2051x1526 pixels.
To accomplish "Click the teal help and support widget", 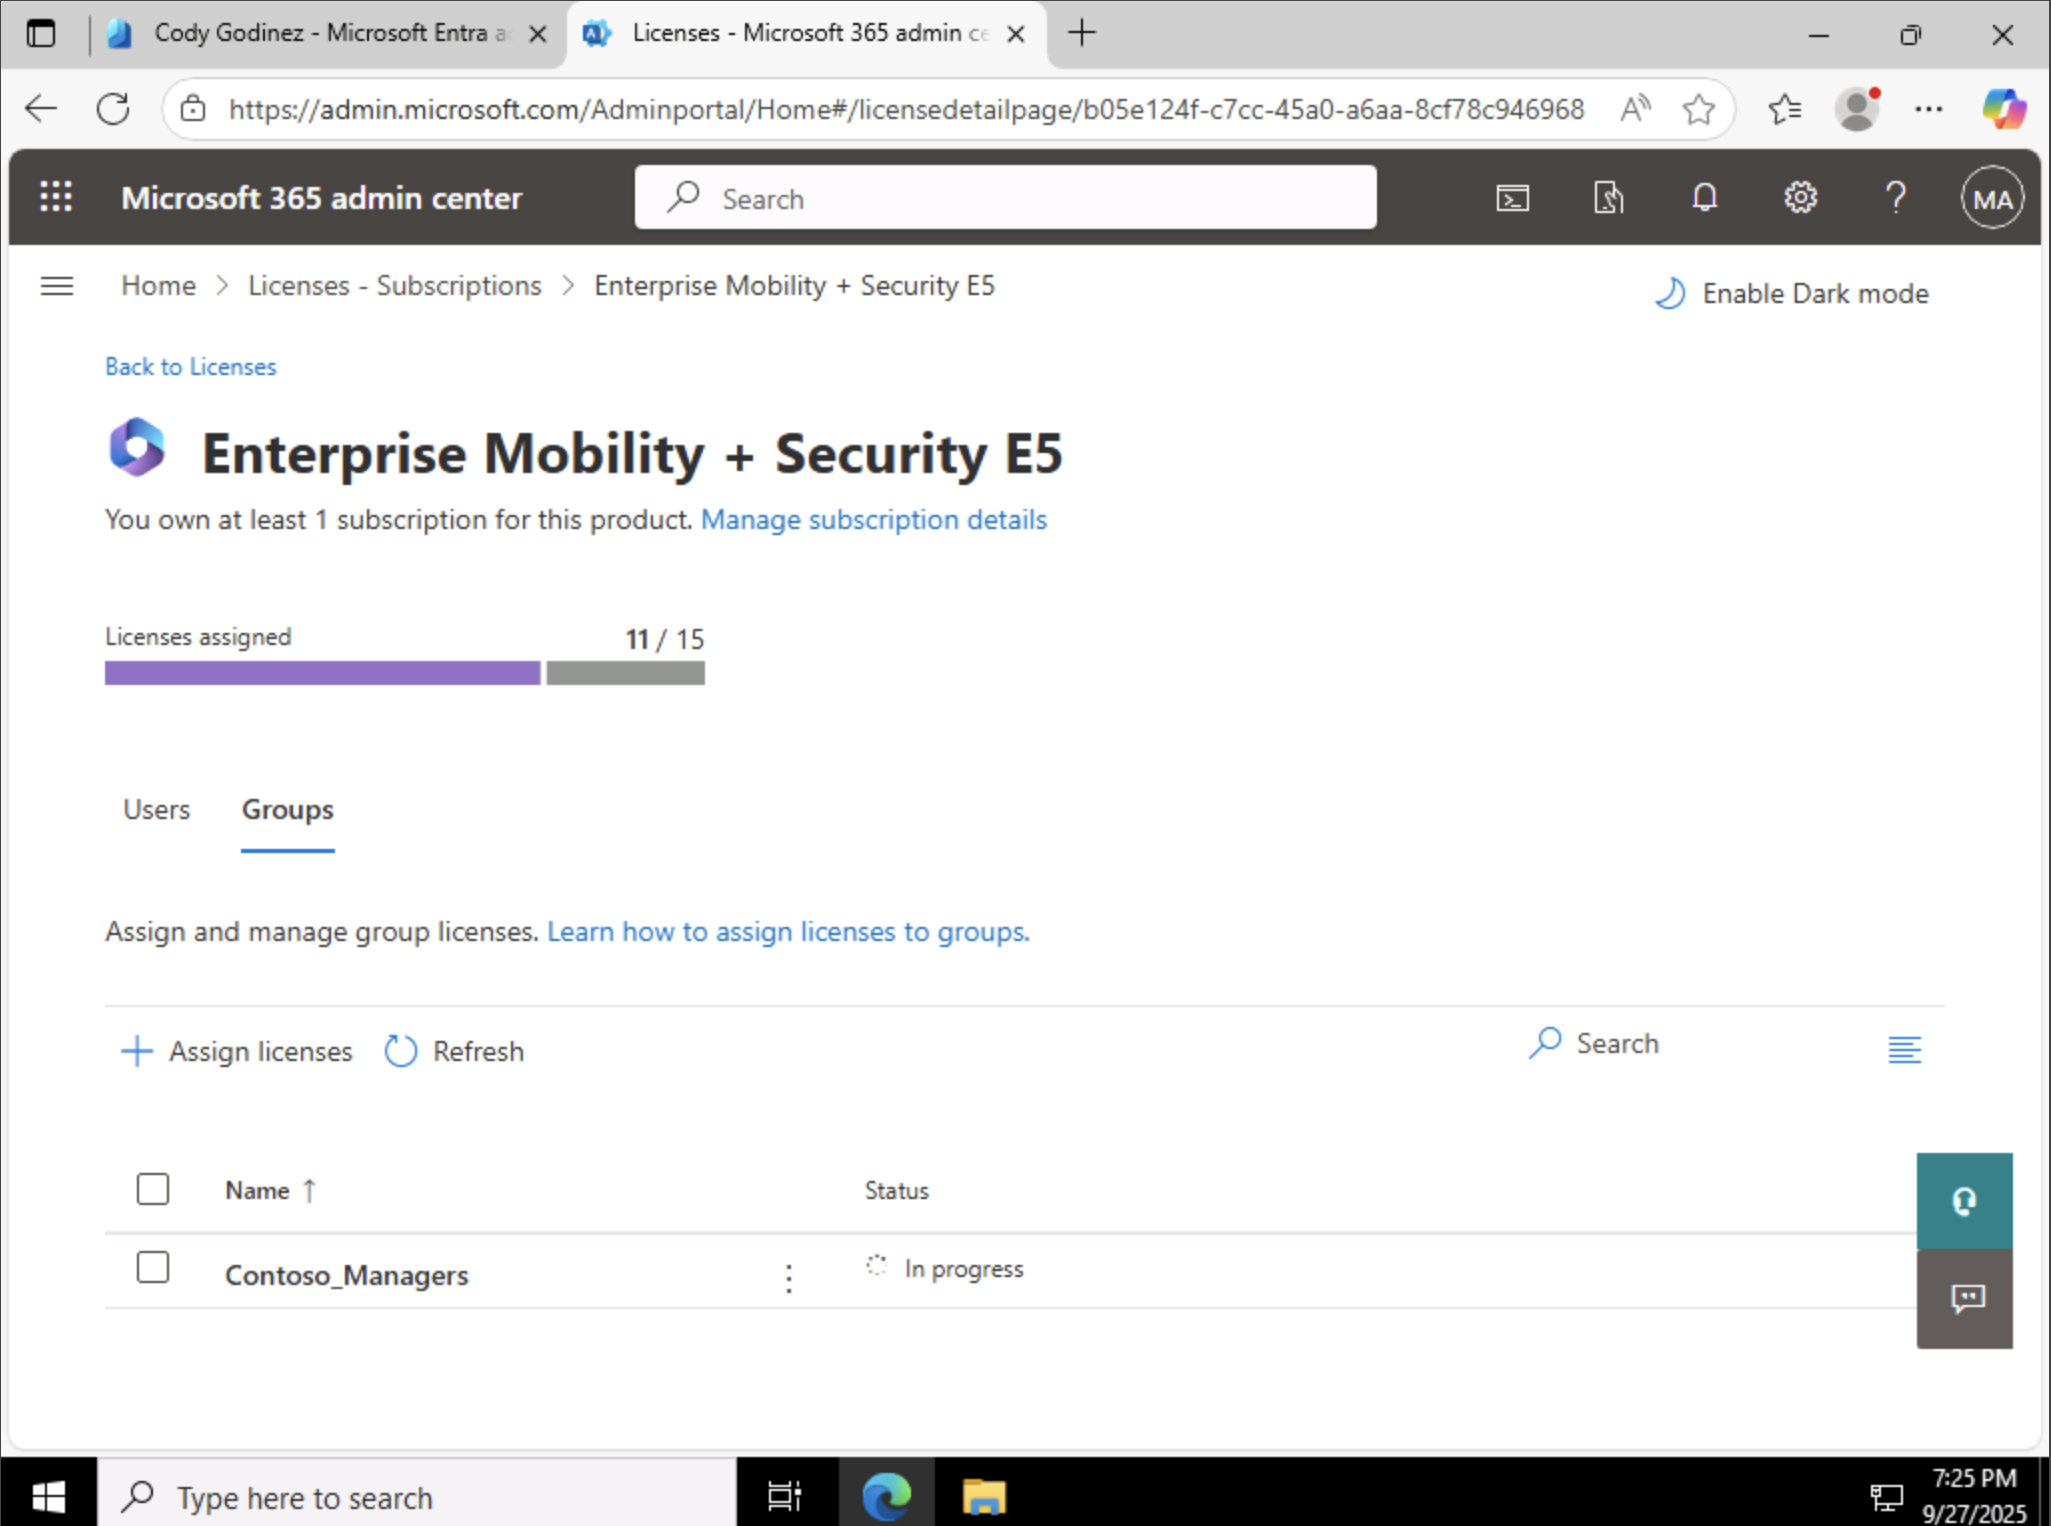I will point(1964,1201).
